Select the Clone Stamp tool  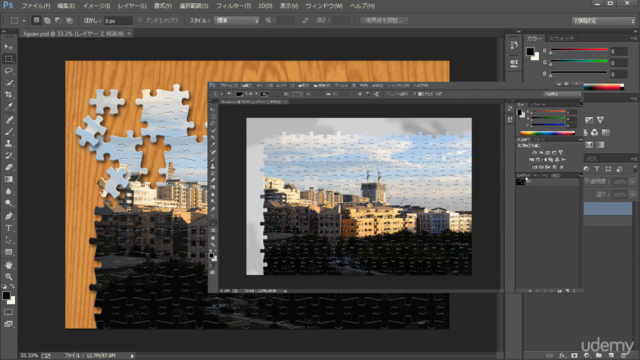[x=9, y=144]
